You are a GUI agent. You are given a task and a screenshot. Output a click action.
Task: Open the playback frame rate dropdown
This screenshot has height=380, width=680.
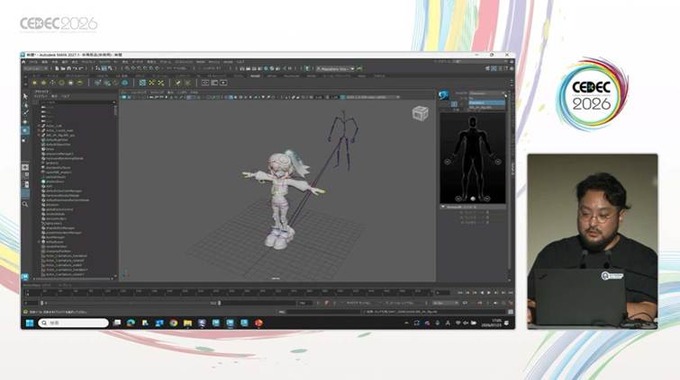pos(445,303)
